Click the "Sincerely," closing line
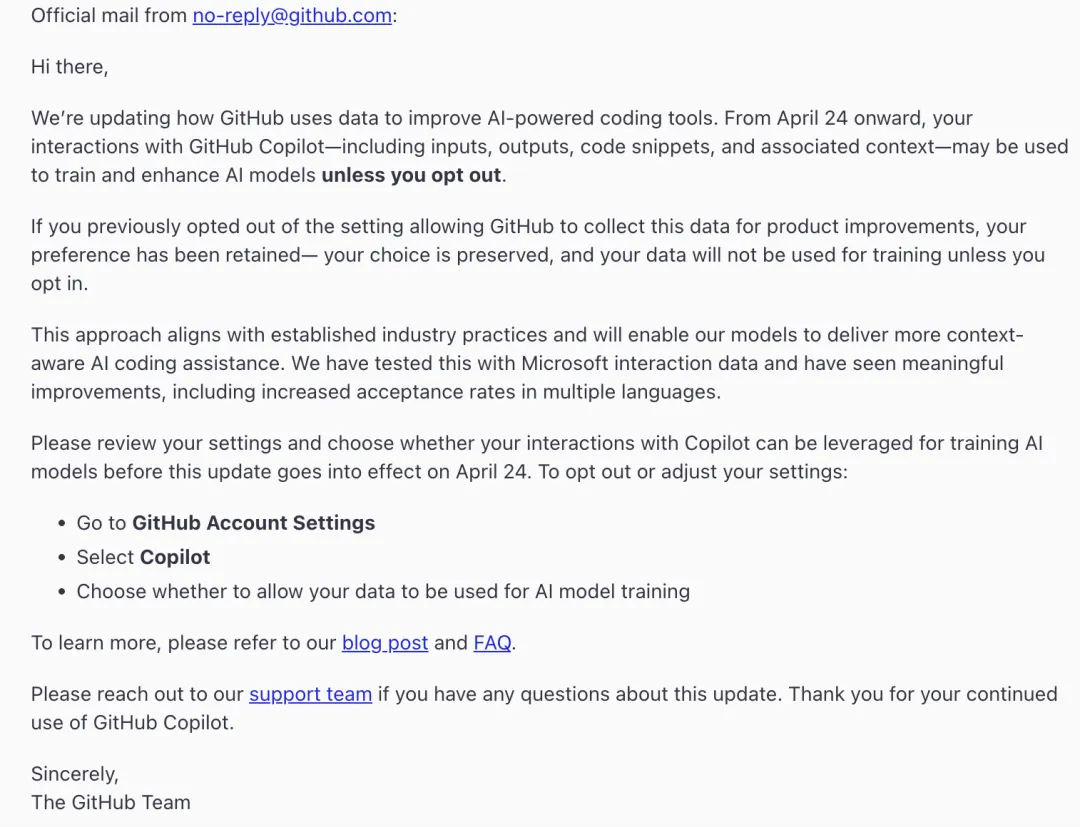Screen dimensions: 1080x827 (x=75, y=774)
